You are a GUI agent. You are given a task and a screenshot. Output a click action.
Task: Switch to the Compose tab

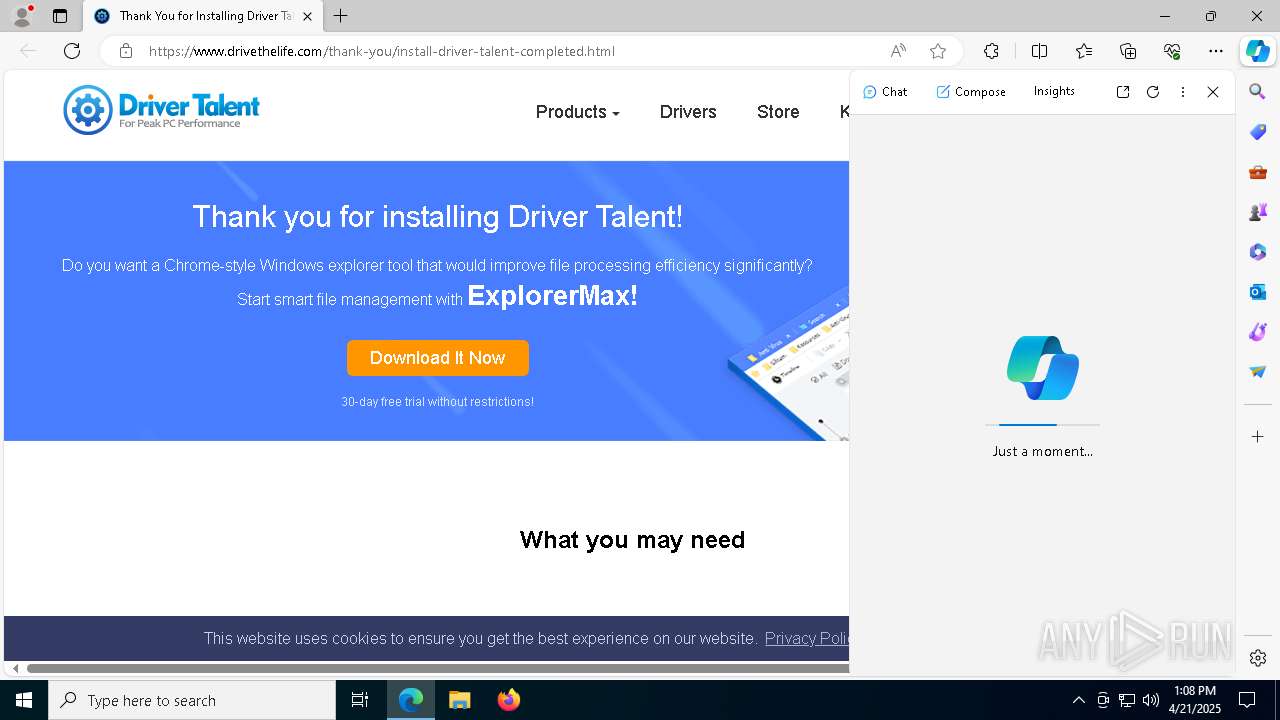click(971, 92)
